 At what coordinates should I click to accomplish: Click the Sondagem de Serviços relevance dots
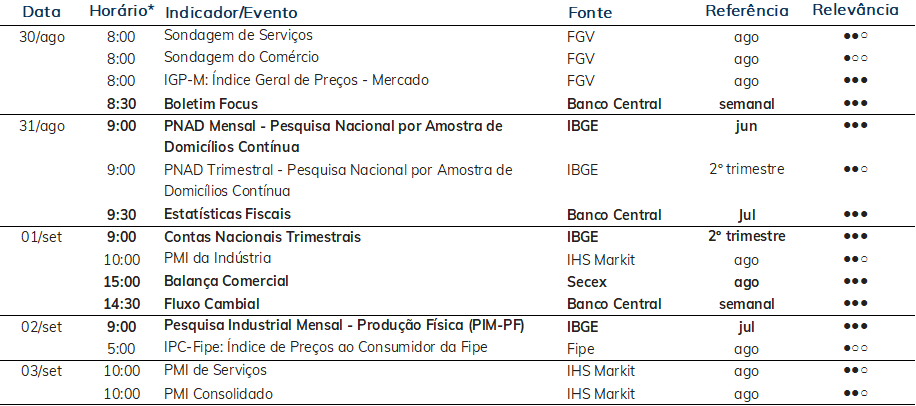(855, 36)
